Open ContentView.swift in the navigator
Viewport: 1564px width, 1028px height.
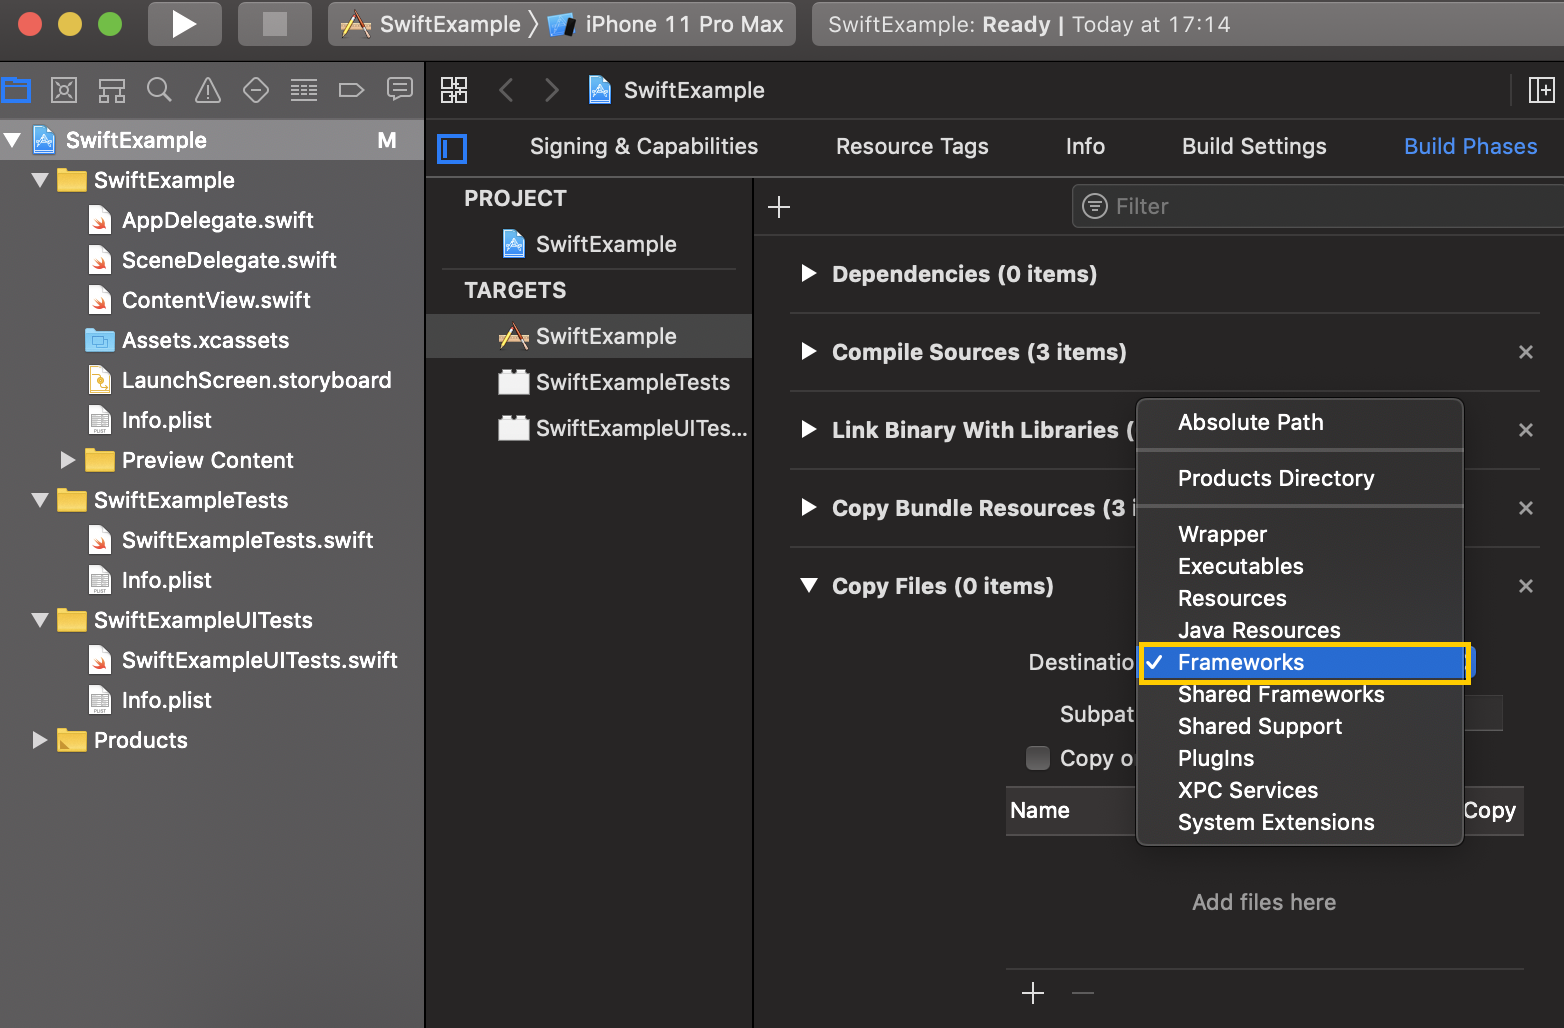216,300
